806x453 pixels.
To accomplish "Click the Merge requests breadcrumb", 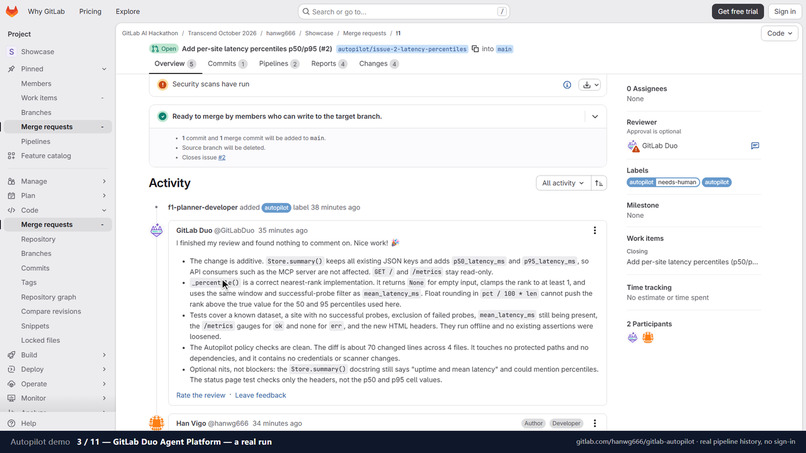I will 364,33.
